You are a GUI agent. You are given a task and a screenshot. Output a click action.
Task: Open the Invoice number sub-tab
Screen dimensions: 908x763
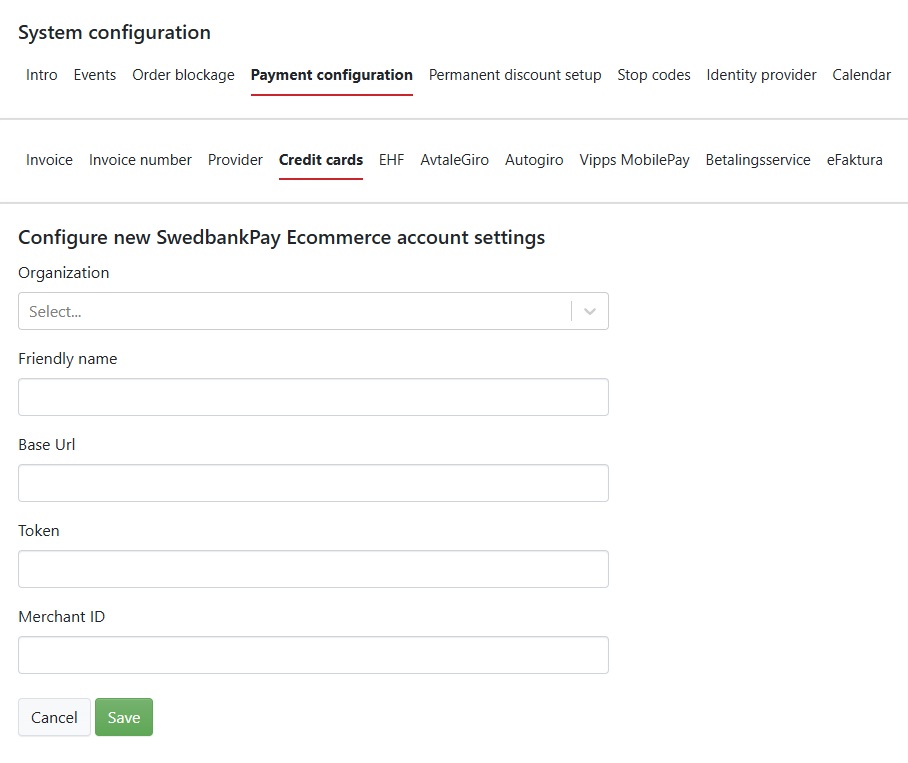coord(140,160)
